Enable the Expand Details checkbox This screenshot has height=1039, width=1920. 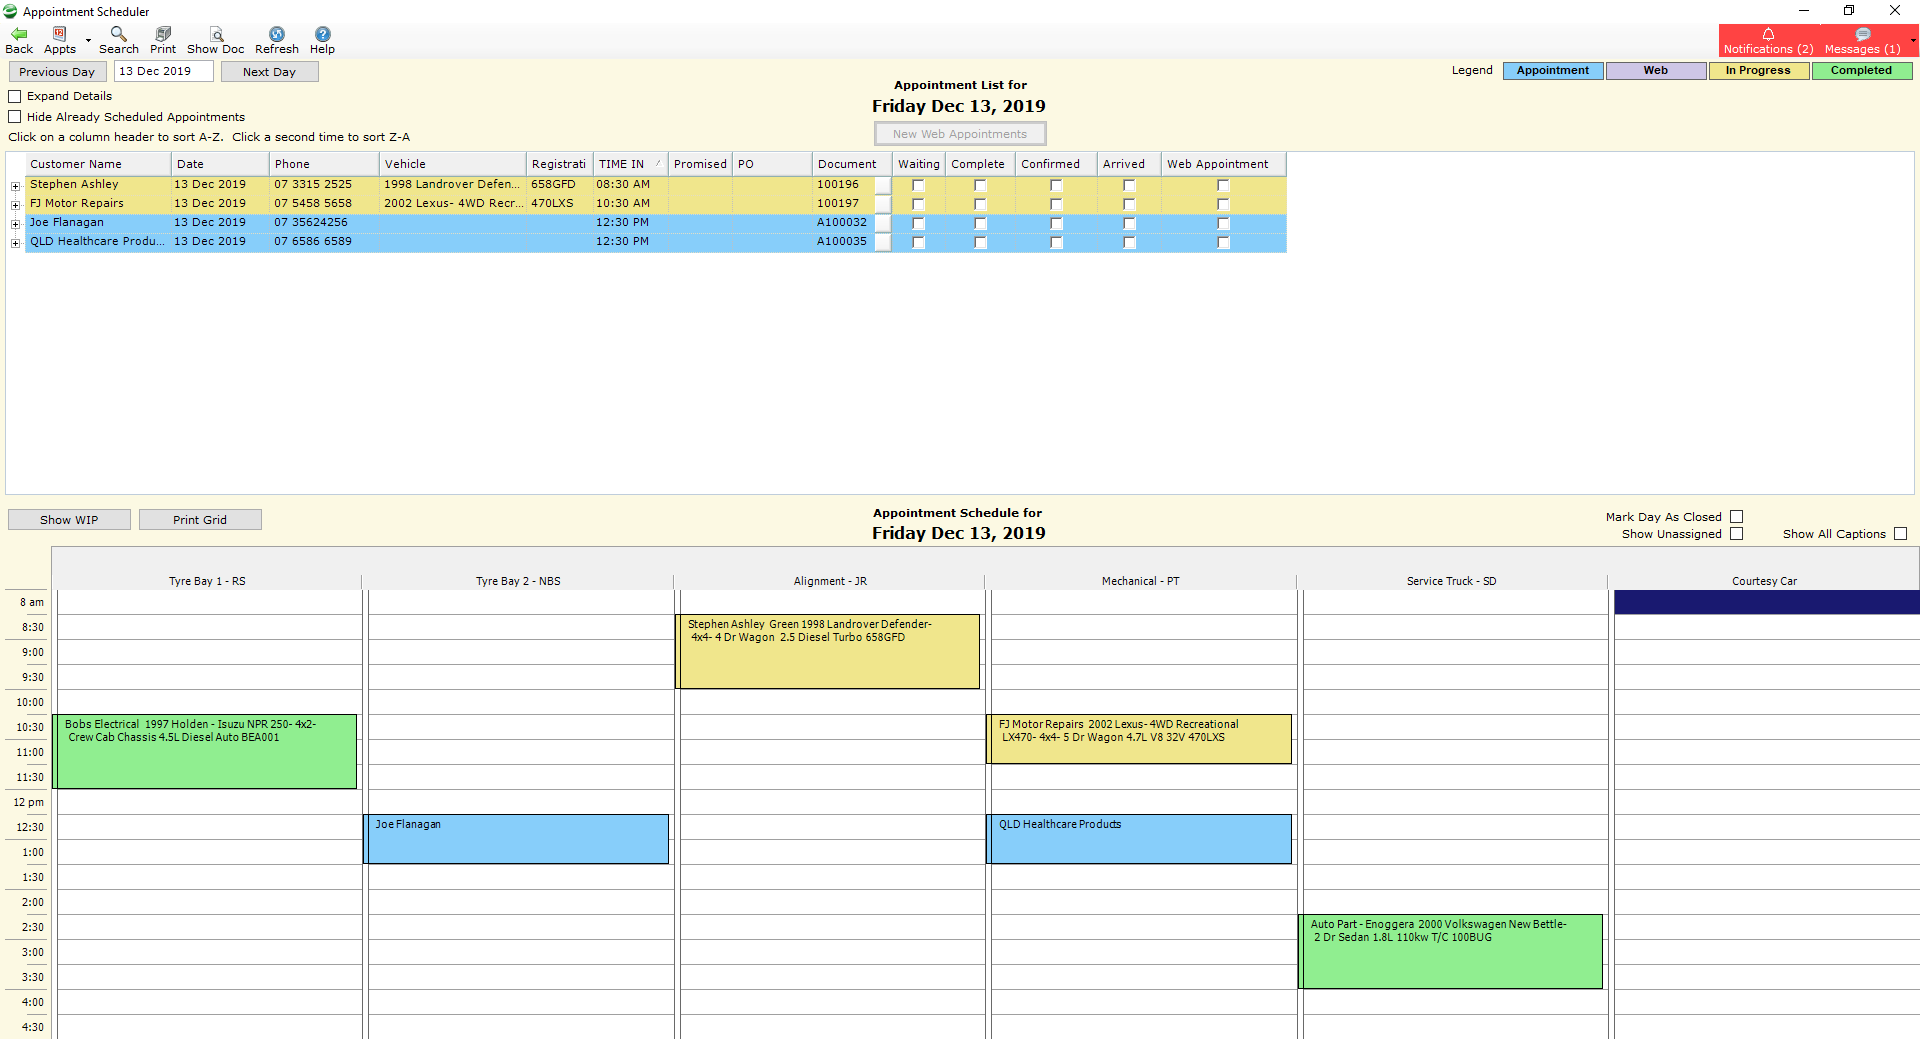(15, 96)
